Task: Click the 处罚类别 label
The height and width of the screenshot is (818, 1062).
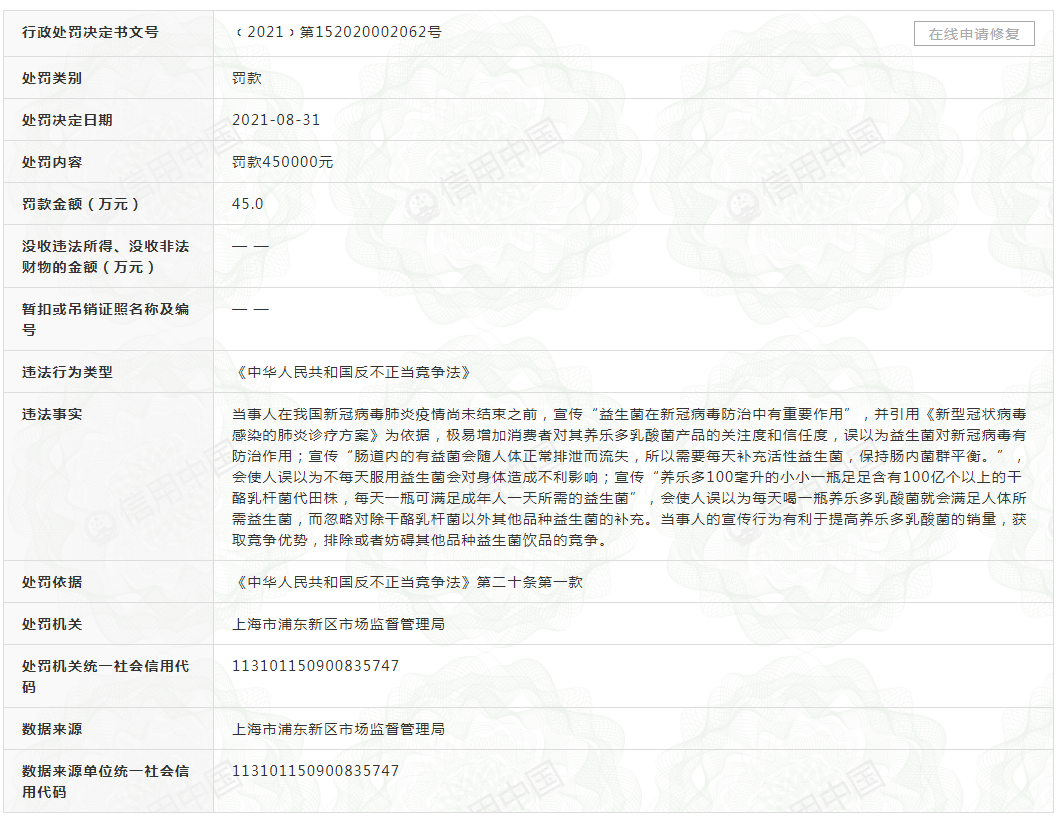Action: point(51,78)
